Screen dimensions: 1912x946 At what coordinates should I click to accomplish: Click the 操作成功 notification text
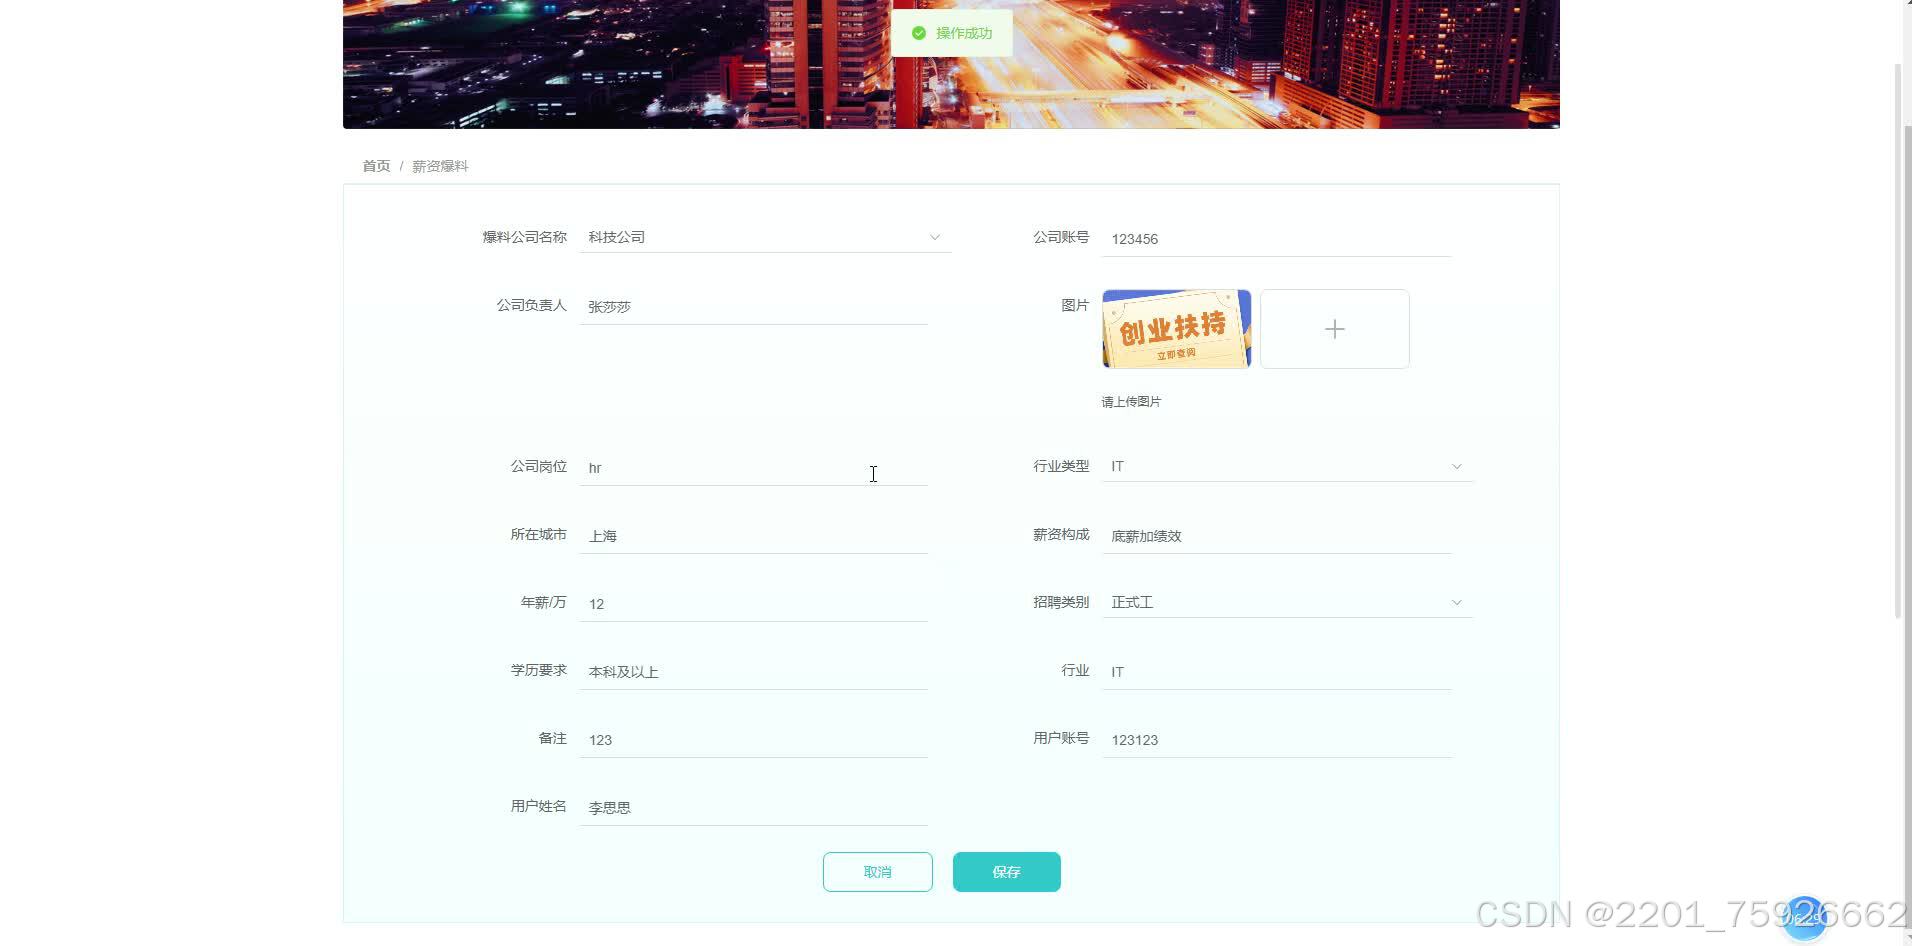point(964,33)
